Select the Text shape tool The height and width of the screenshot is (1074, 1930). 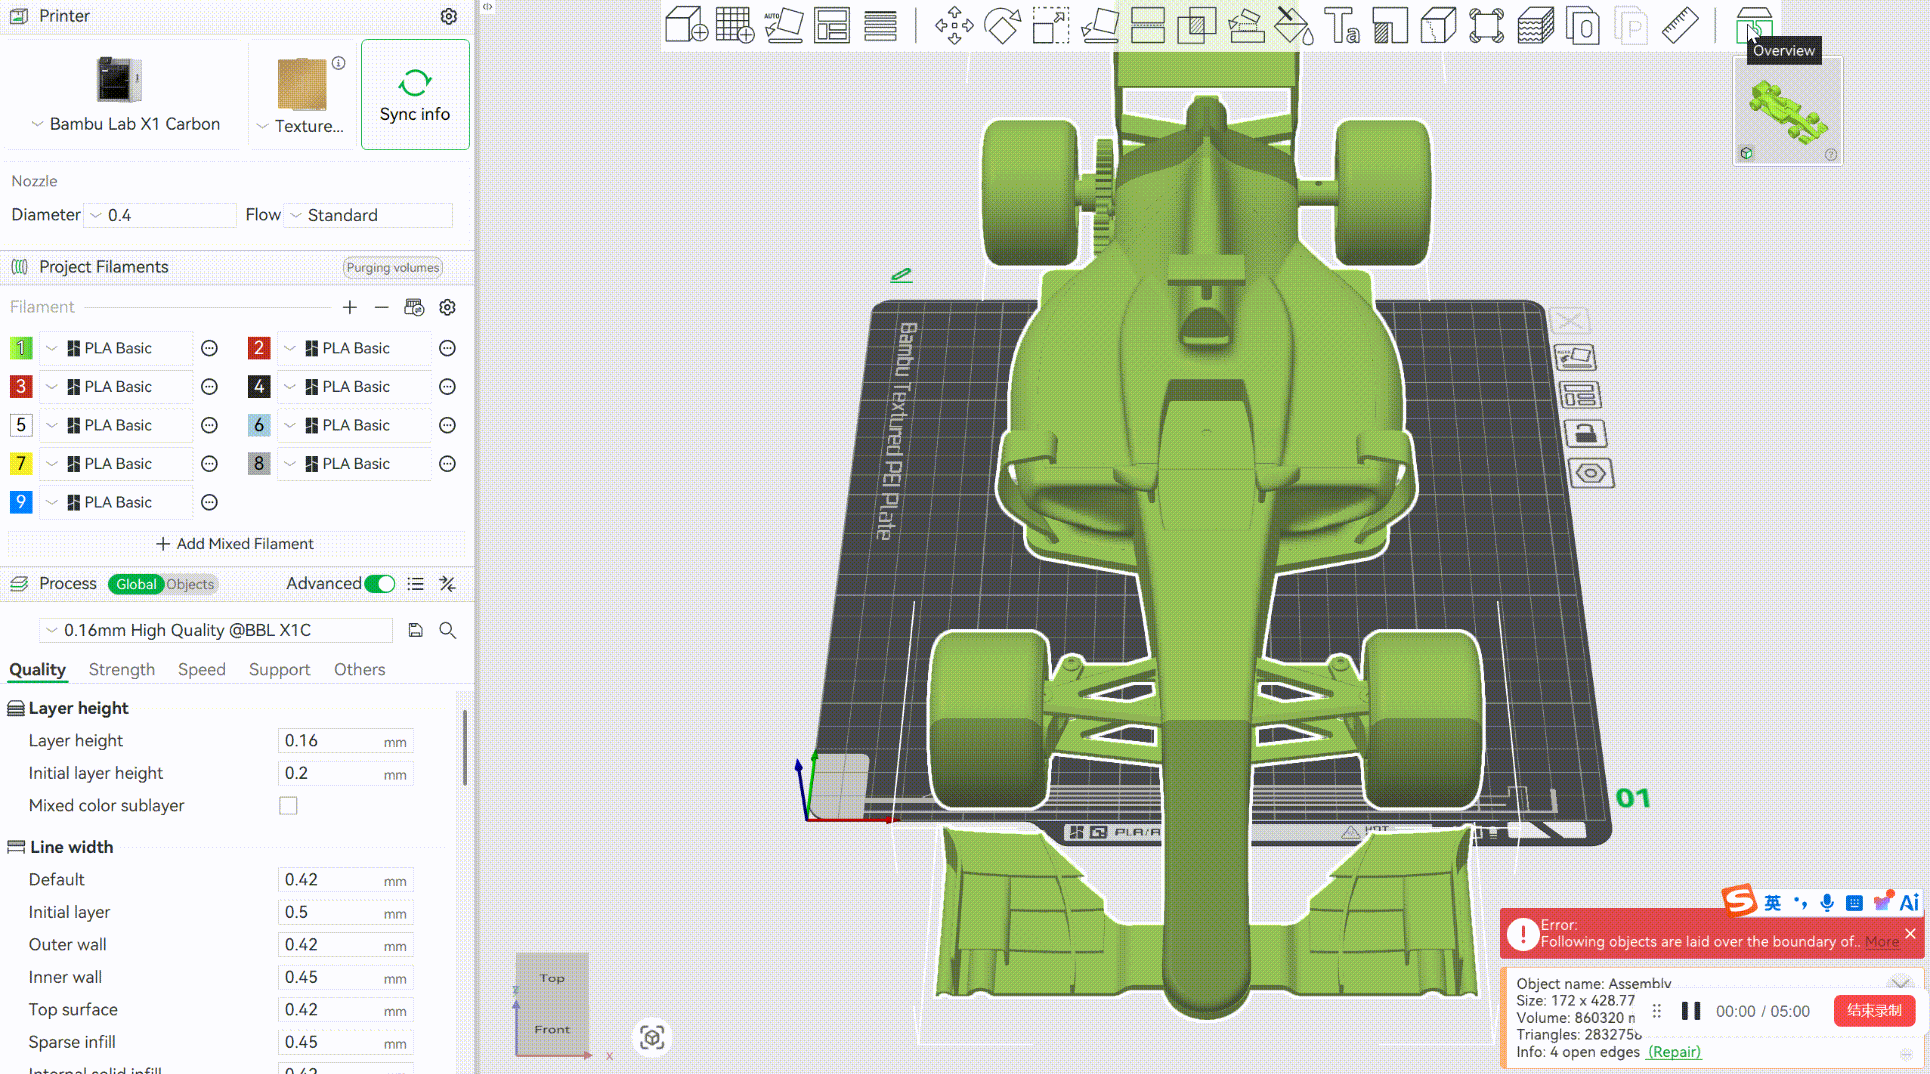pos(1342,25)
